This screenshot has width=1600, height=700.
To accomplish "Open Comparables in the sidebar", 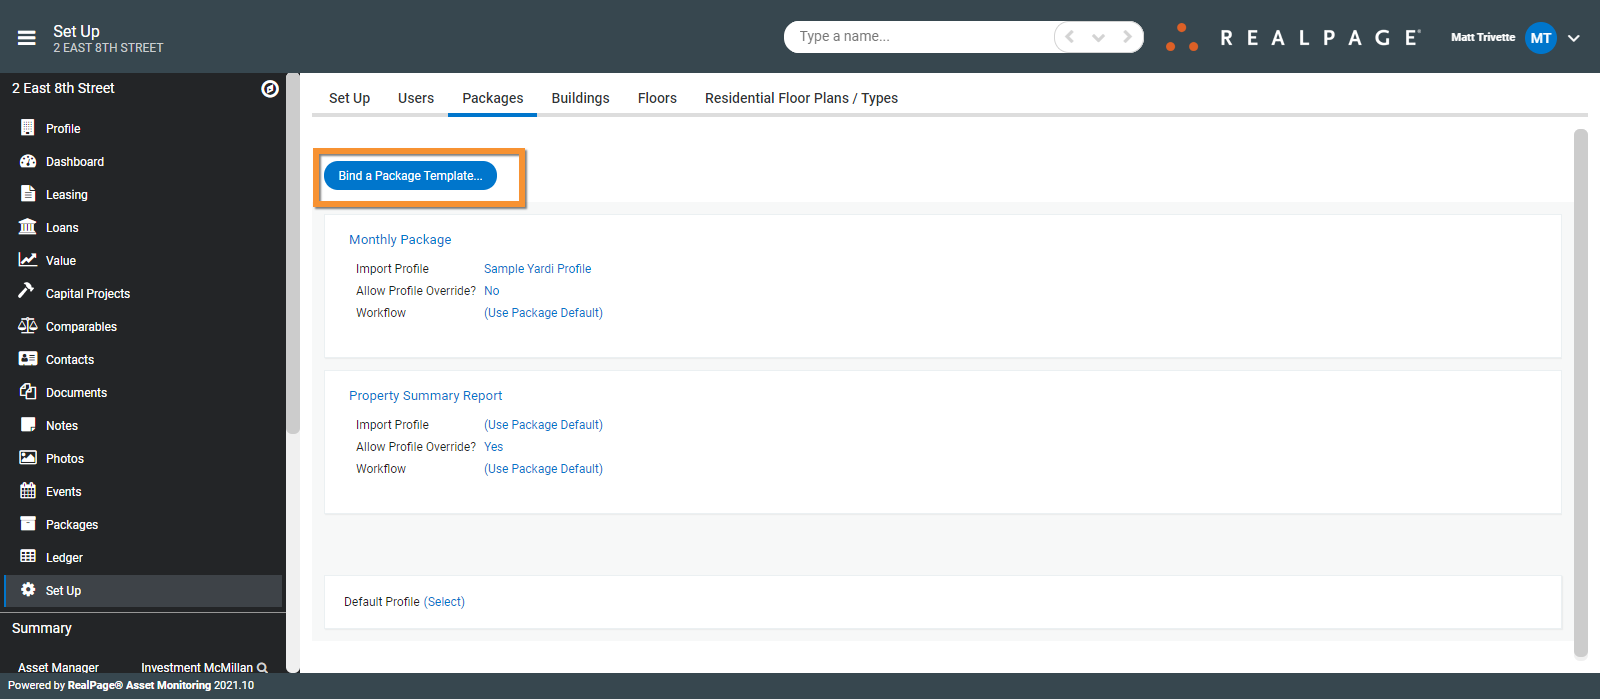I will point(81,326).
